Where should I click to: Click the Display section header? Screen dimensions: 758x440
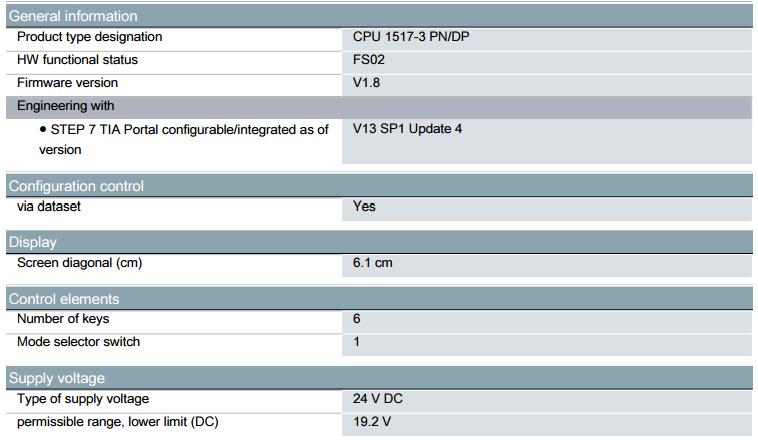coord(33,242)
